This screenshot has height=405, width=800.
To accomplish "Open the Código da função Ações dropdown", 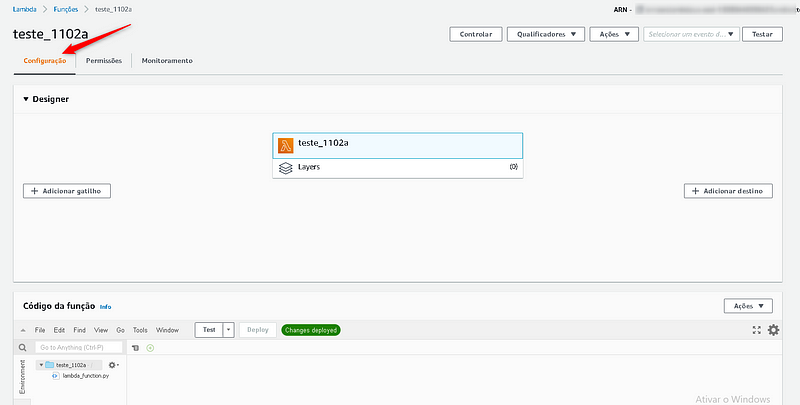I will coord(748,306).
